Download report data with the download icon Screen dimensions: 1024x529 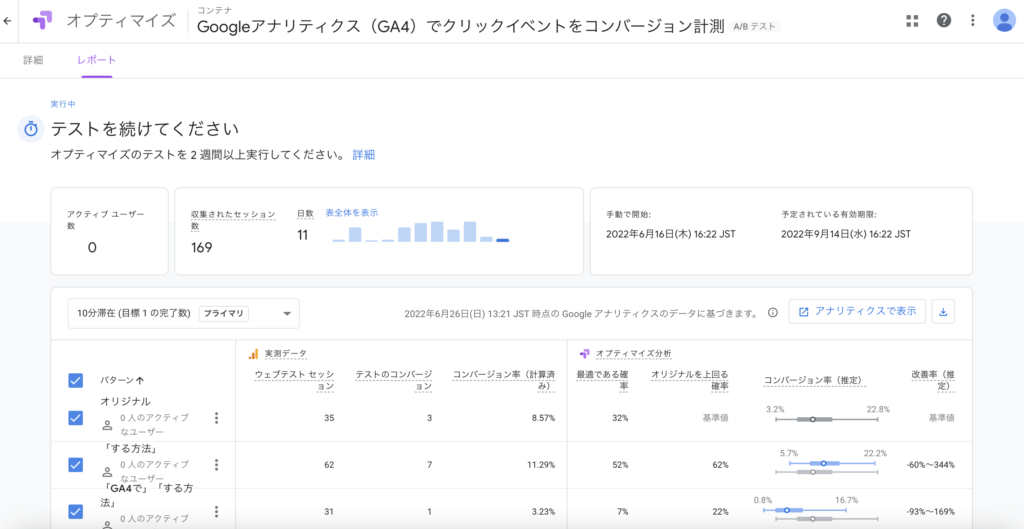click(x=943, y=312)
